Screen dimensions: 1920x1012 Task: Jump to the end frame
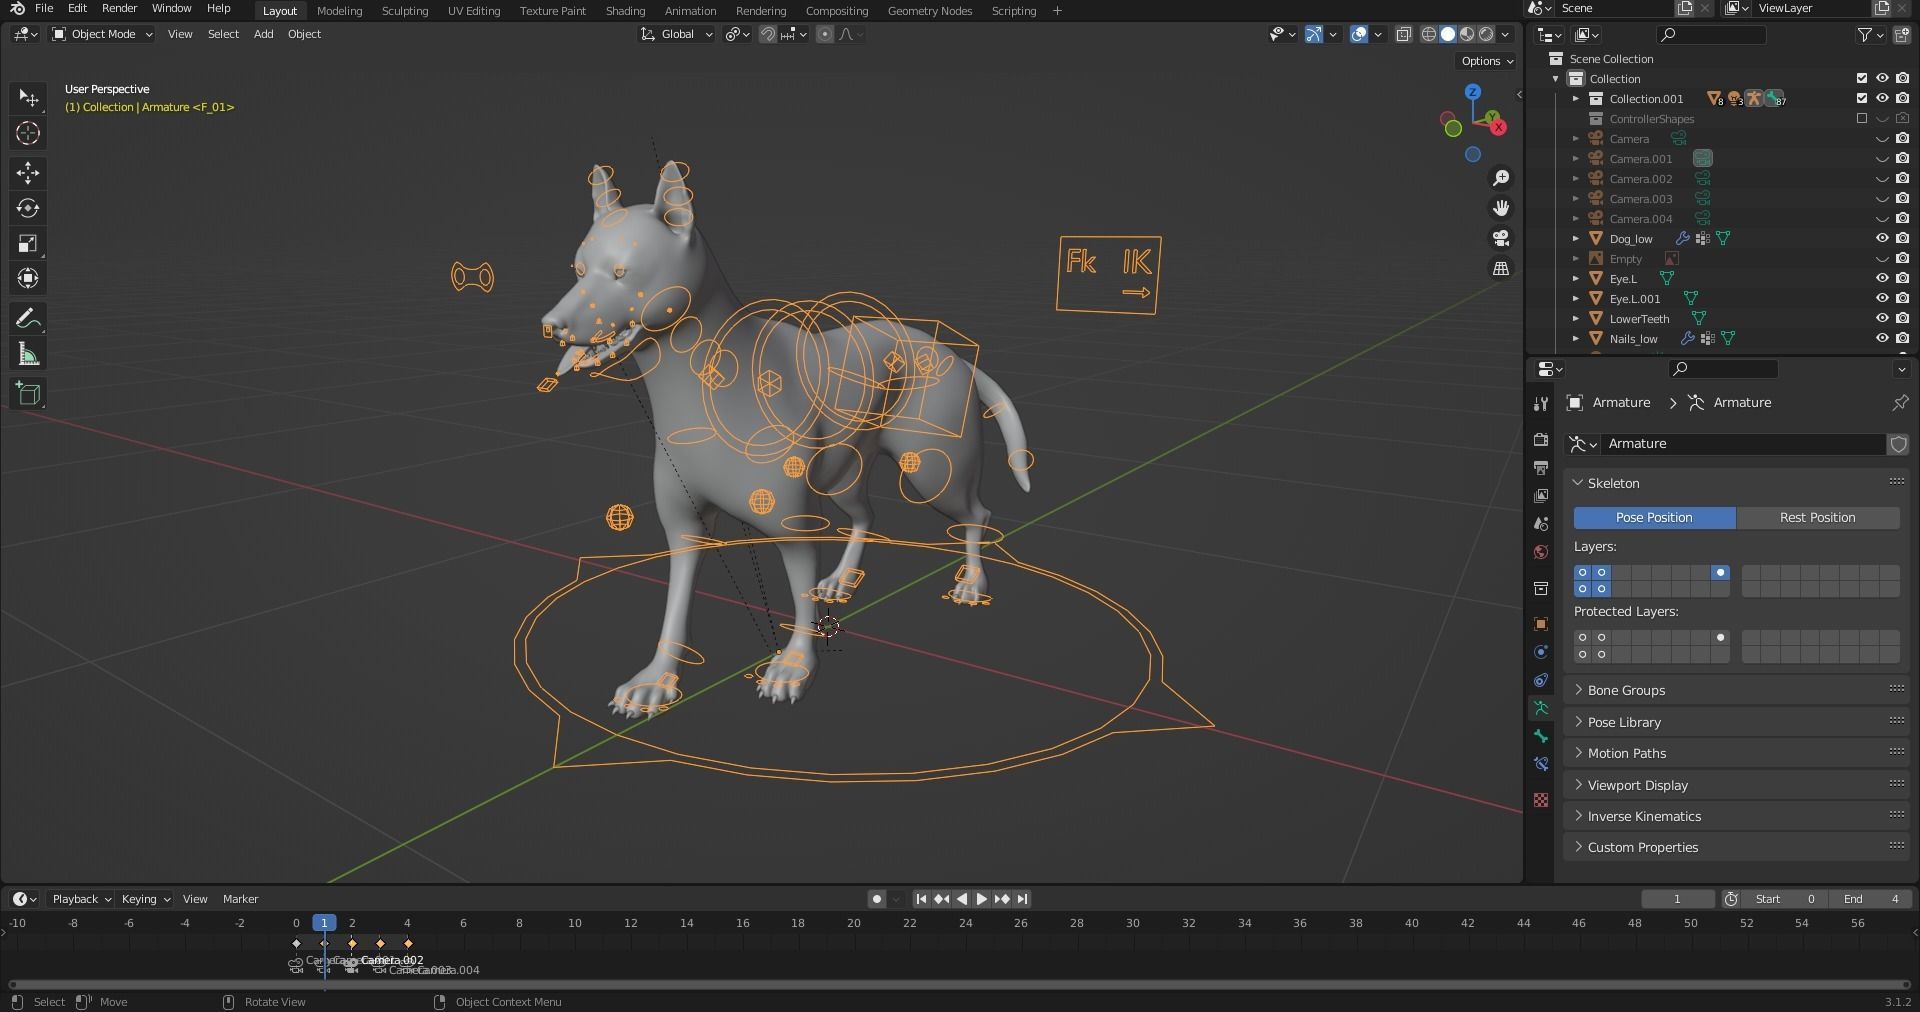coord(1022,899)
